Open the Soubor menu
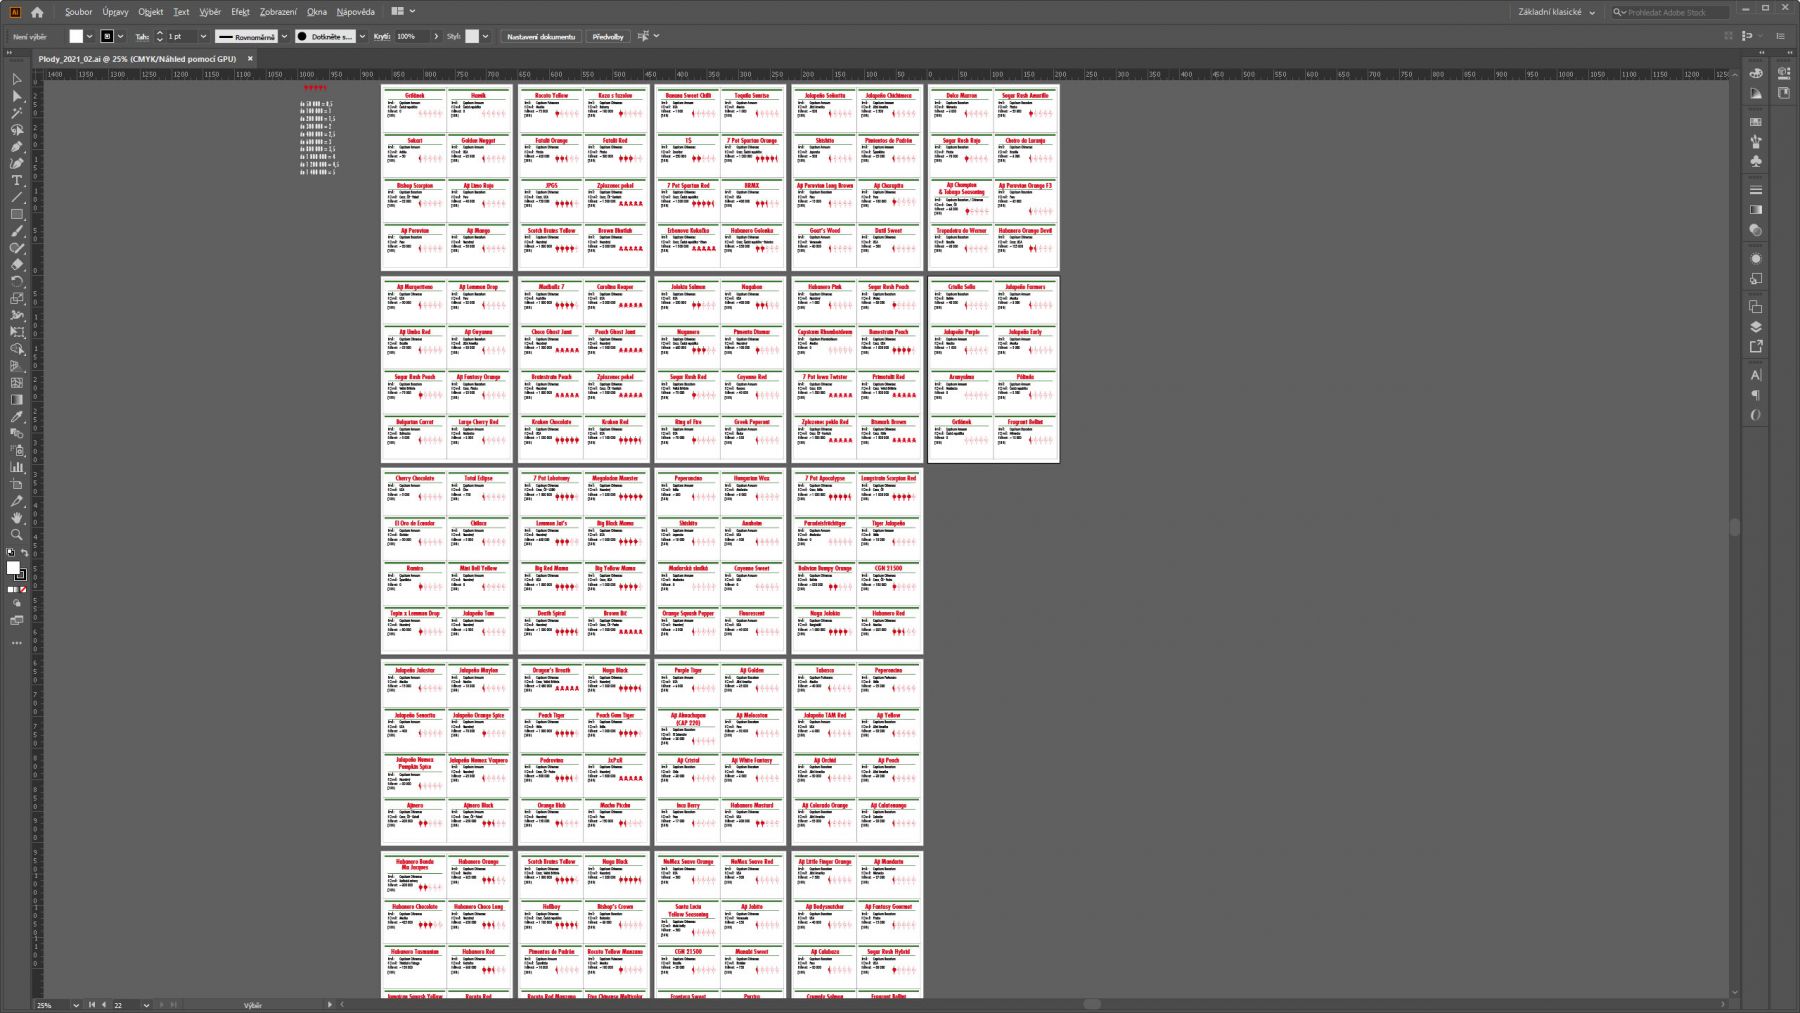Screen dimensions: 1800x1013 click(x=78, y=12)
